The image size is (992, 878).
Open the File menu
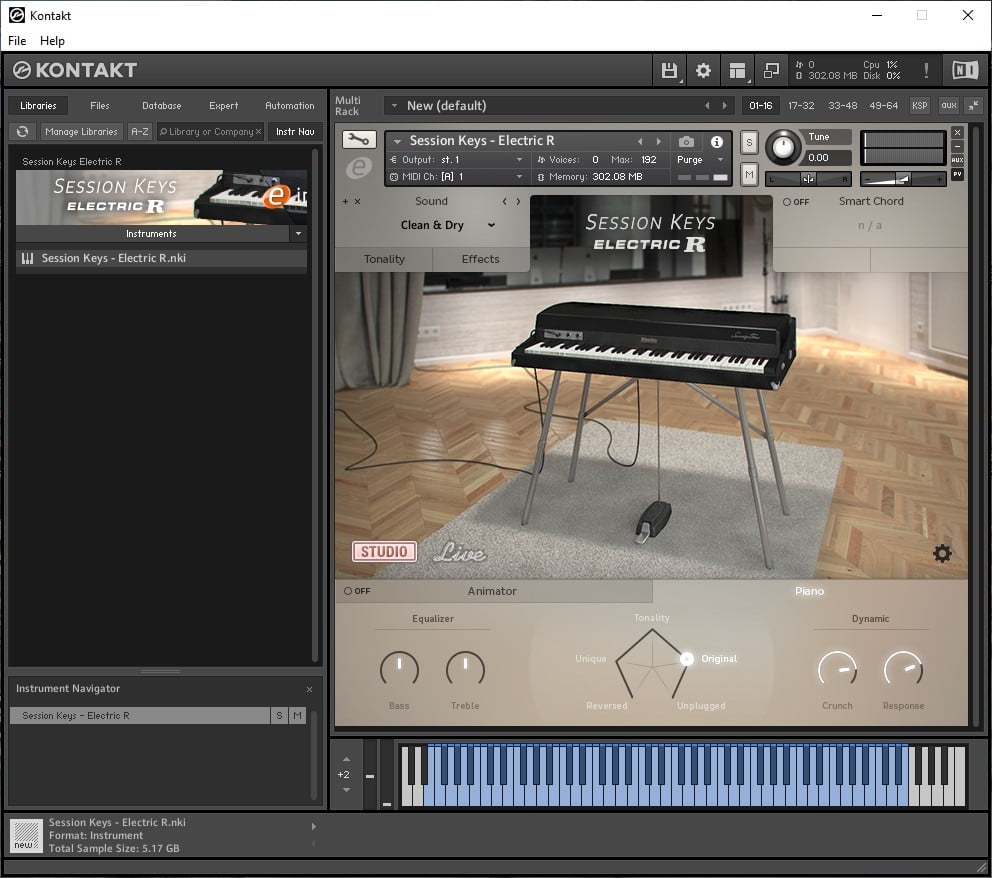pyautogui.click(x=17, y=40)
